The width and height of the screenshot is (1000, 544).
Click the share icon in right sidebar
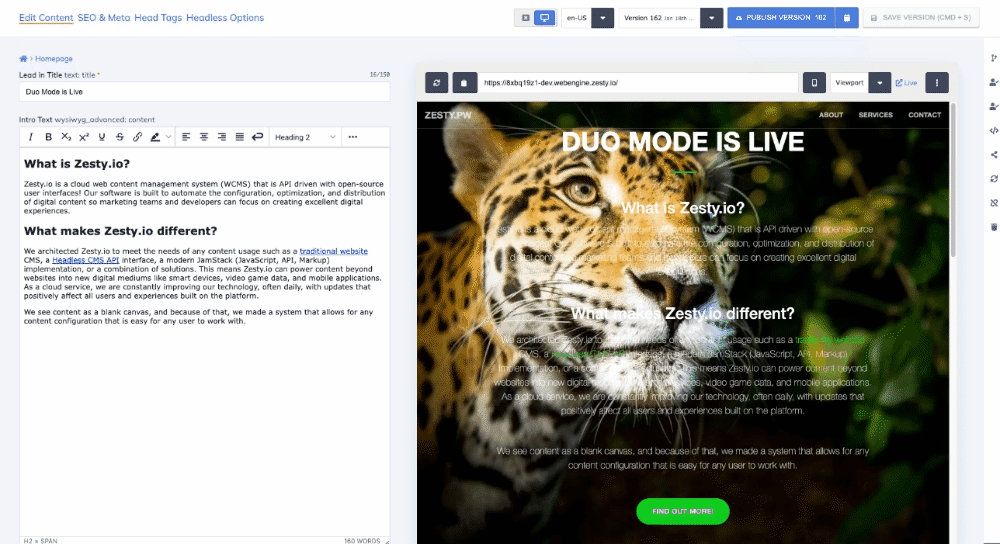tap(994, 154)
